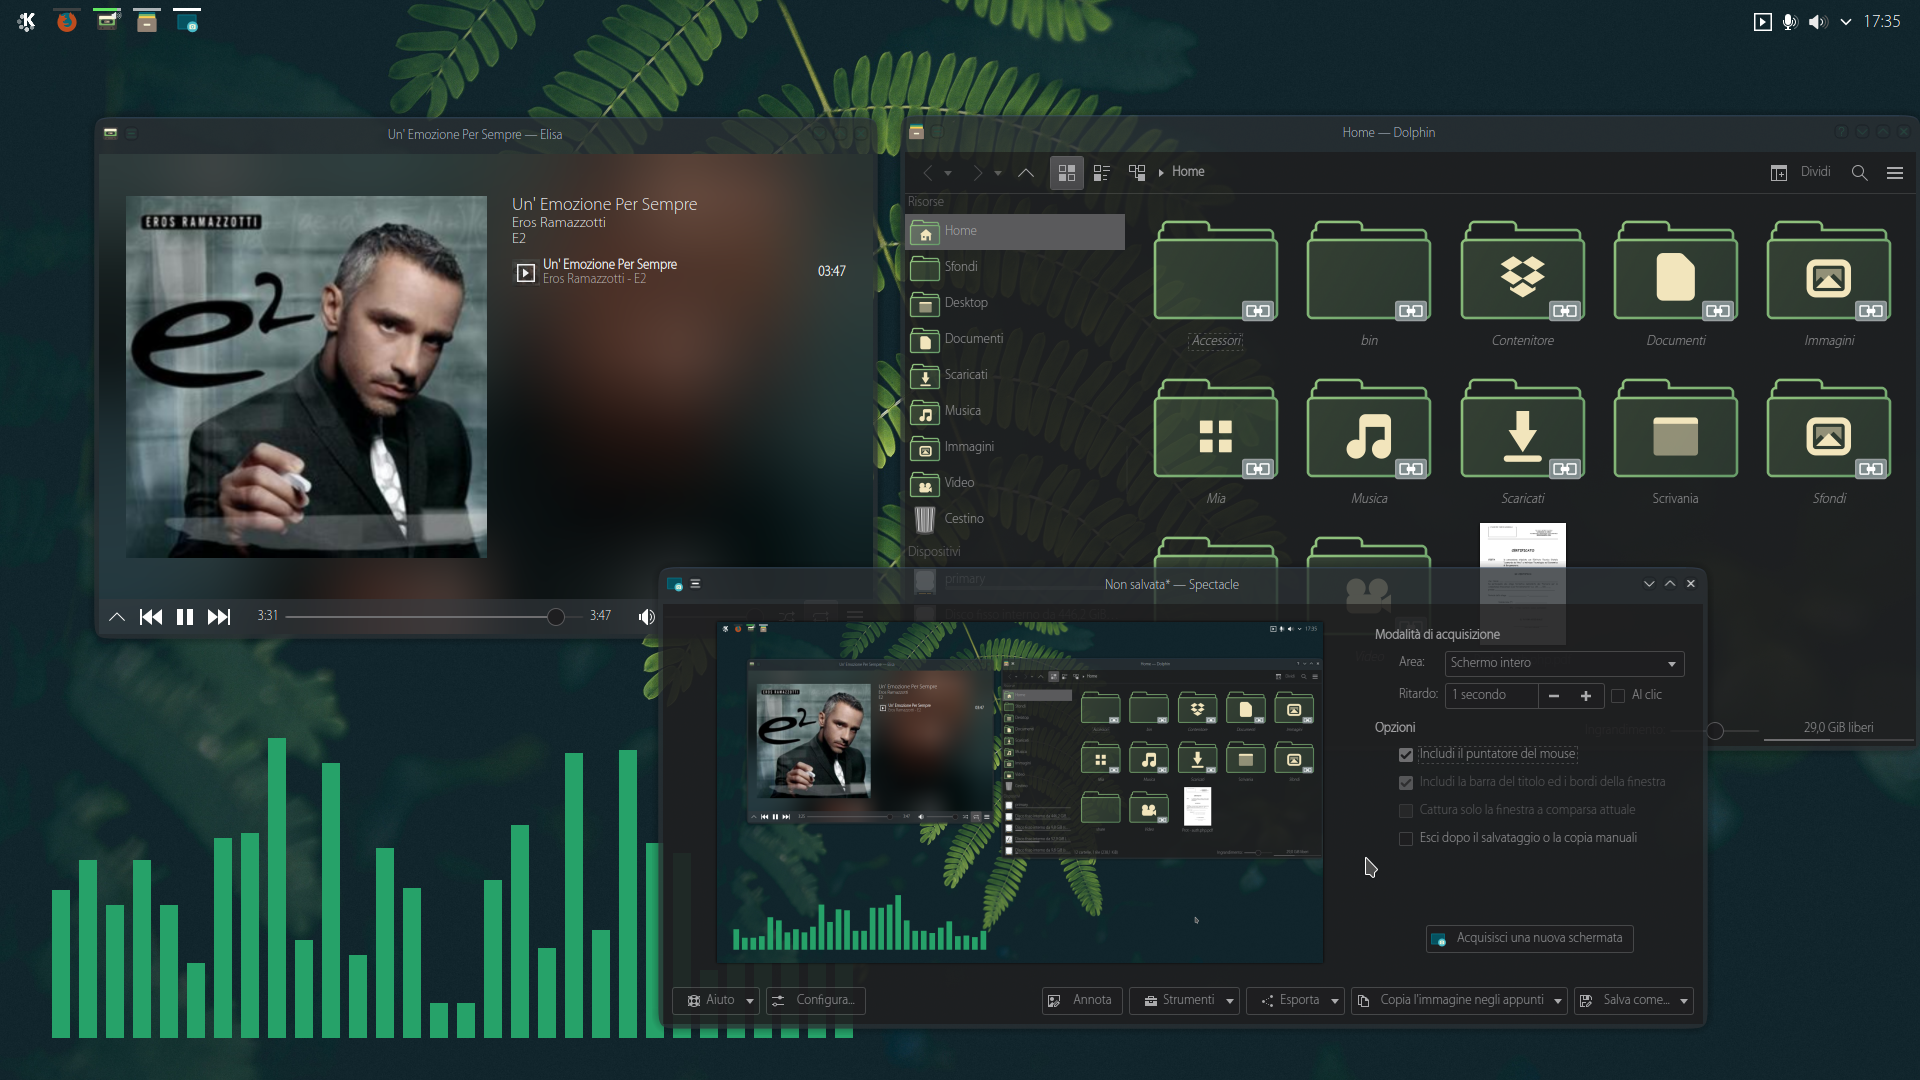The height and width of the screenshot is (1080, 1920).
Task: Select Scaricati in places sidebar
Action: (1015, 375)
